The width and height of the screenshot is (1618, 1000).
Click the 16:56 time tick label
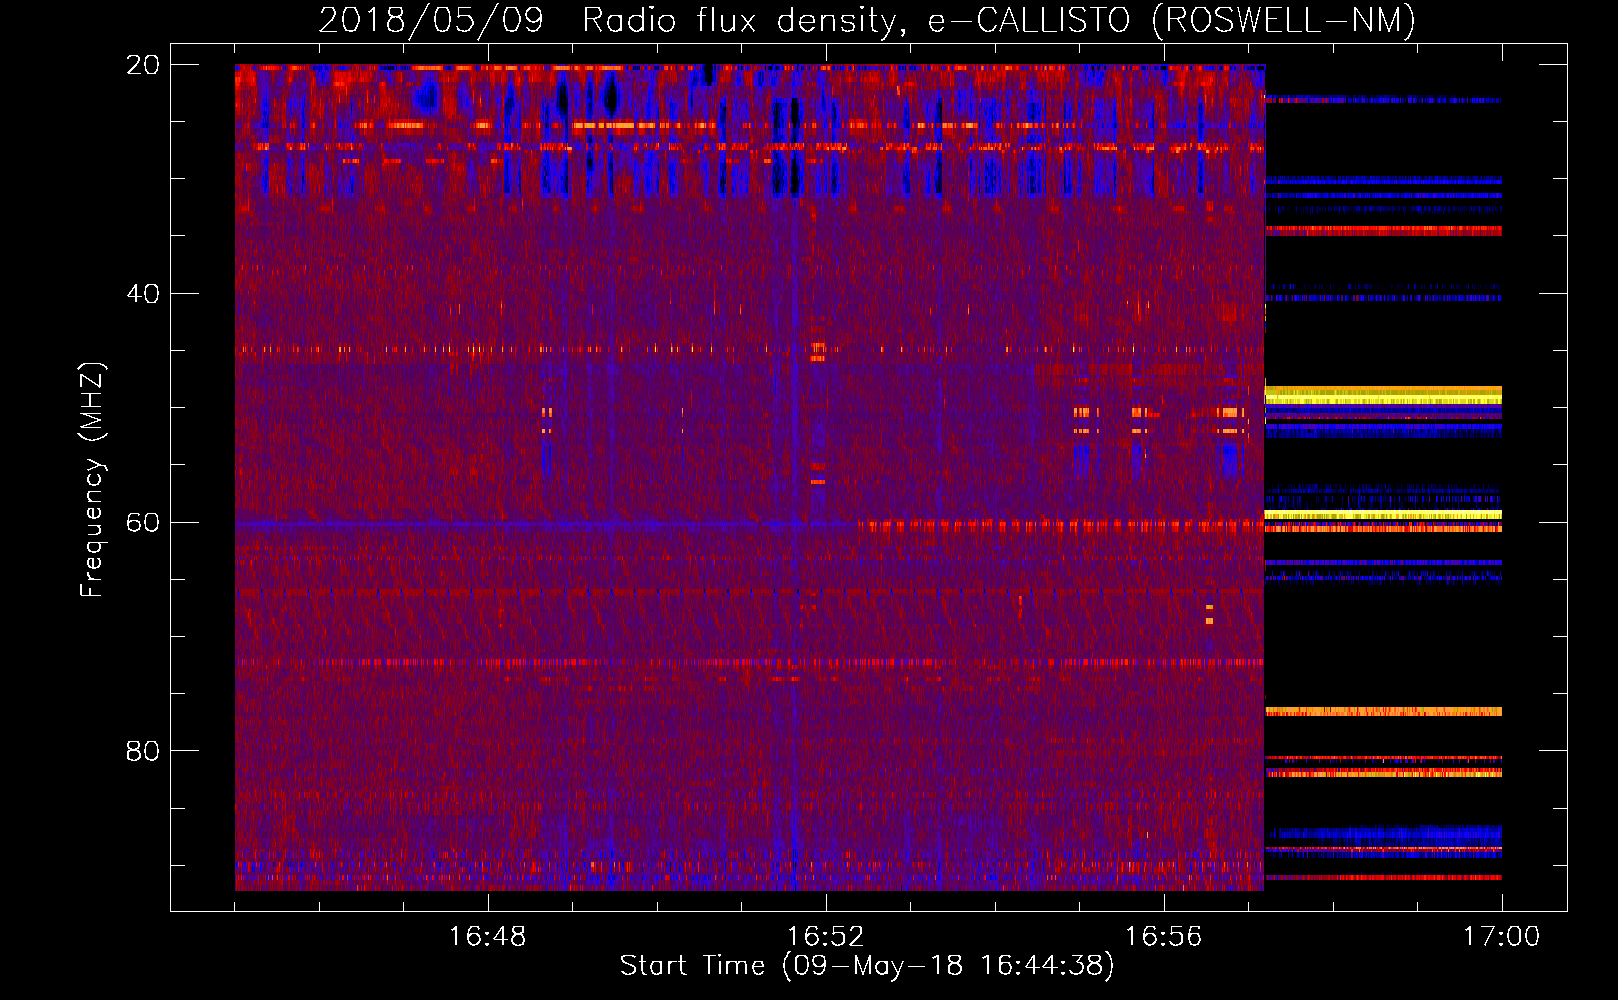(1163, 936)
